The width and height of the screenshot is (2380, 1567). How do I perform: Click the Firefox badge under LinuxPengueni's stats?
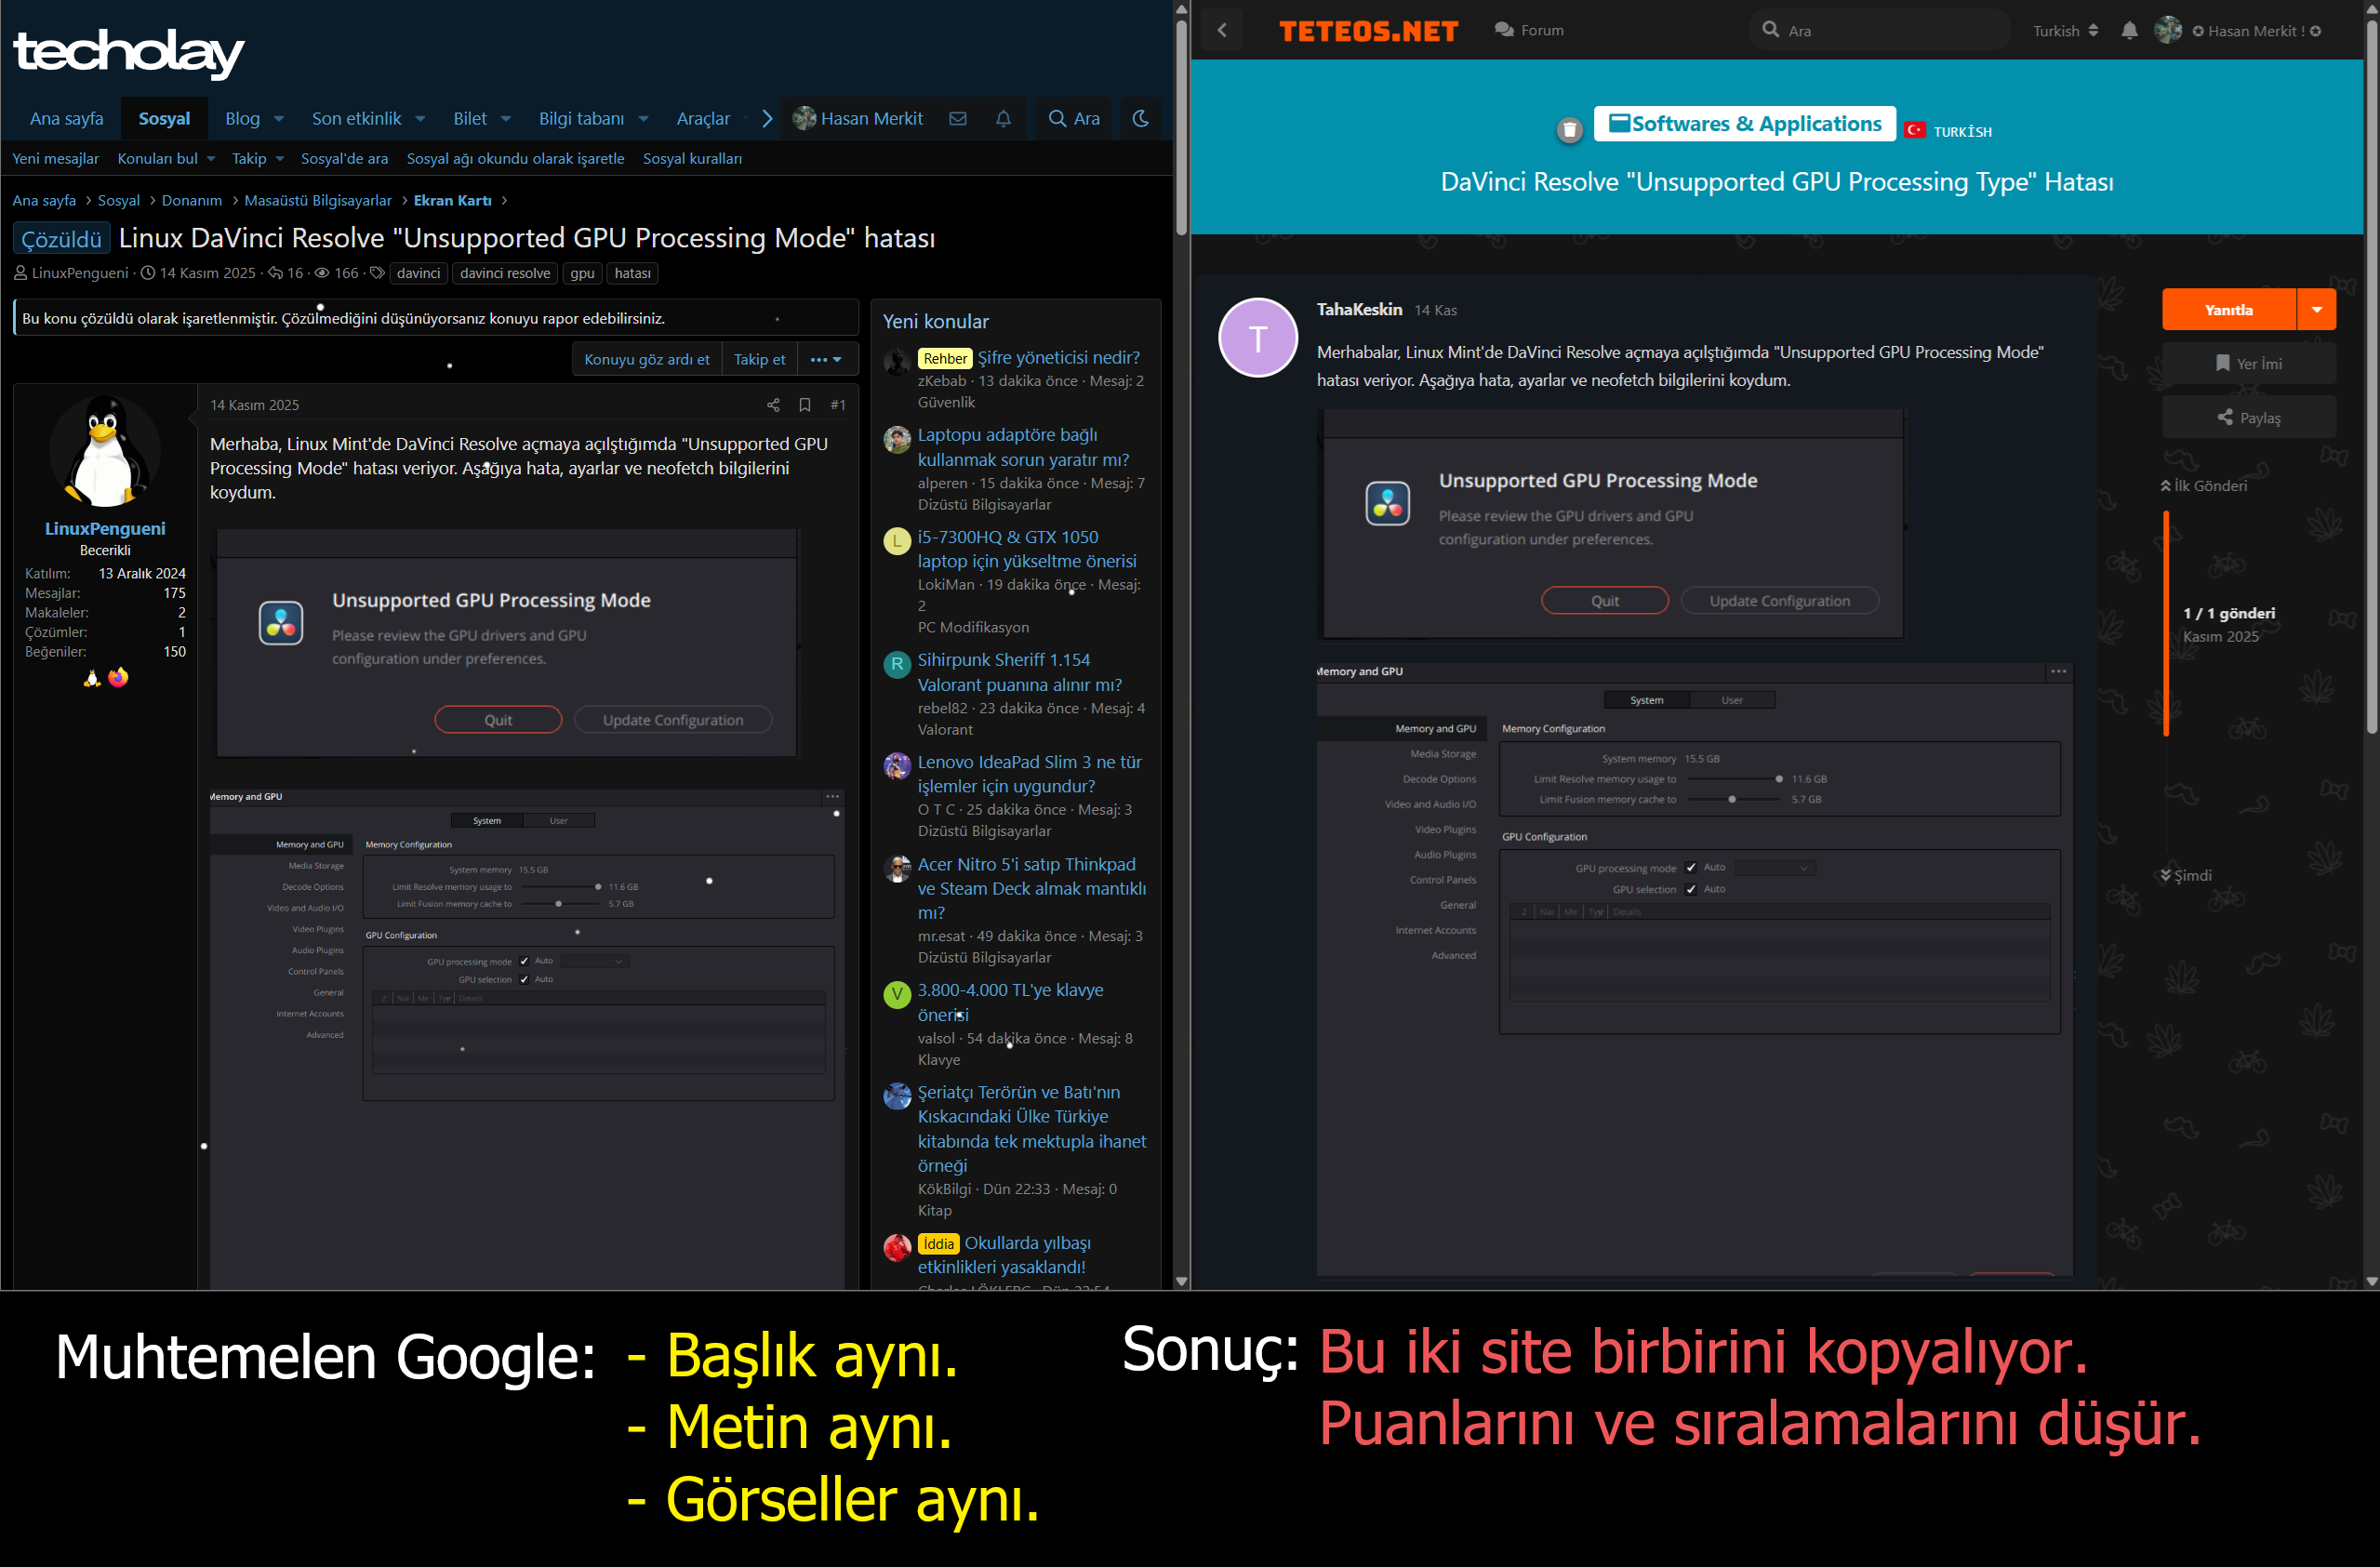point(118,678)
